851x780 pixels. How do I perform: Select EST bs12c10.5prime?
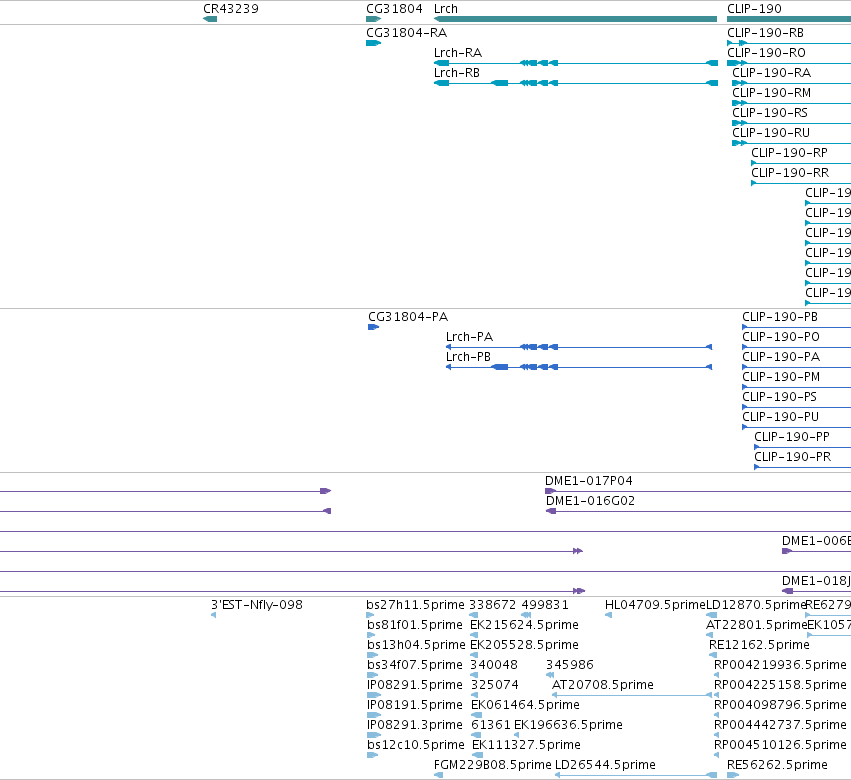pos(416,746)
